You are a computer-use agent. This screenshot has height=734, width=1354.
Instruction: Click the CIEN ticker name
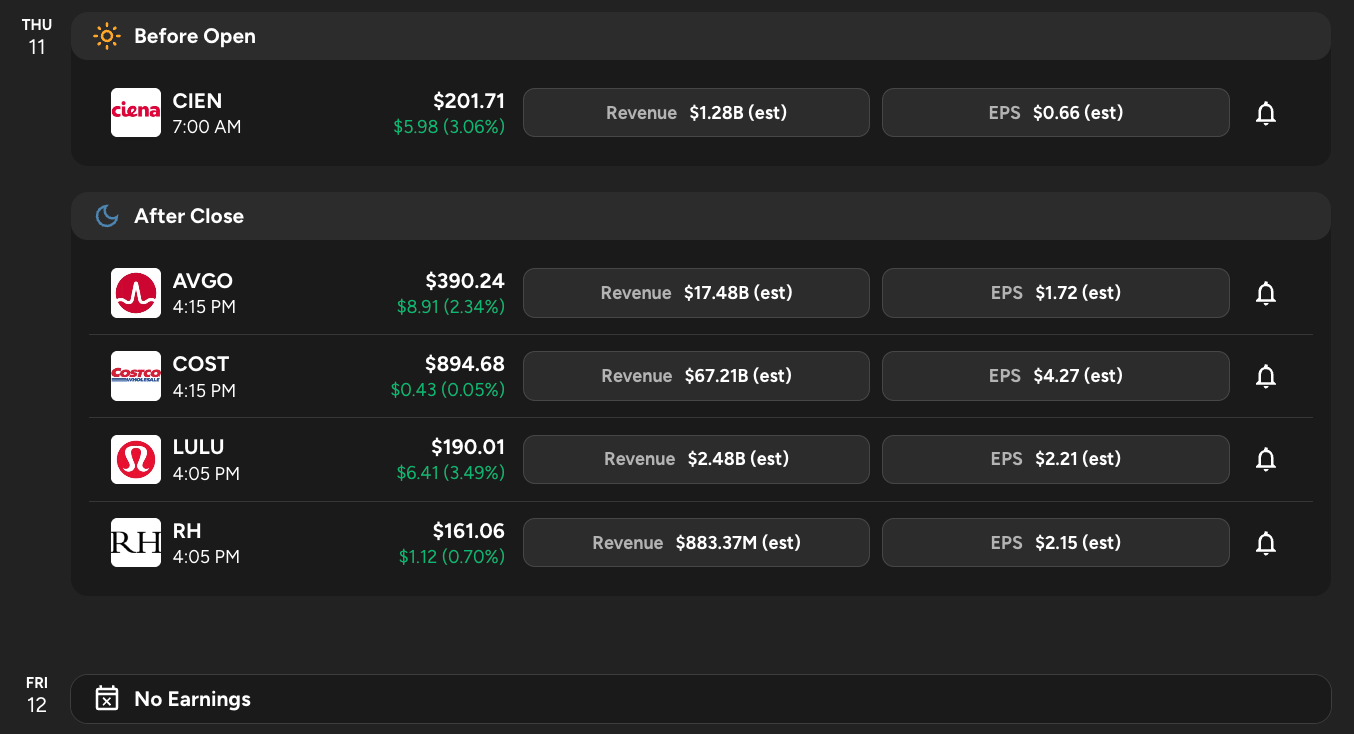click(197, 101)
